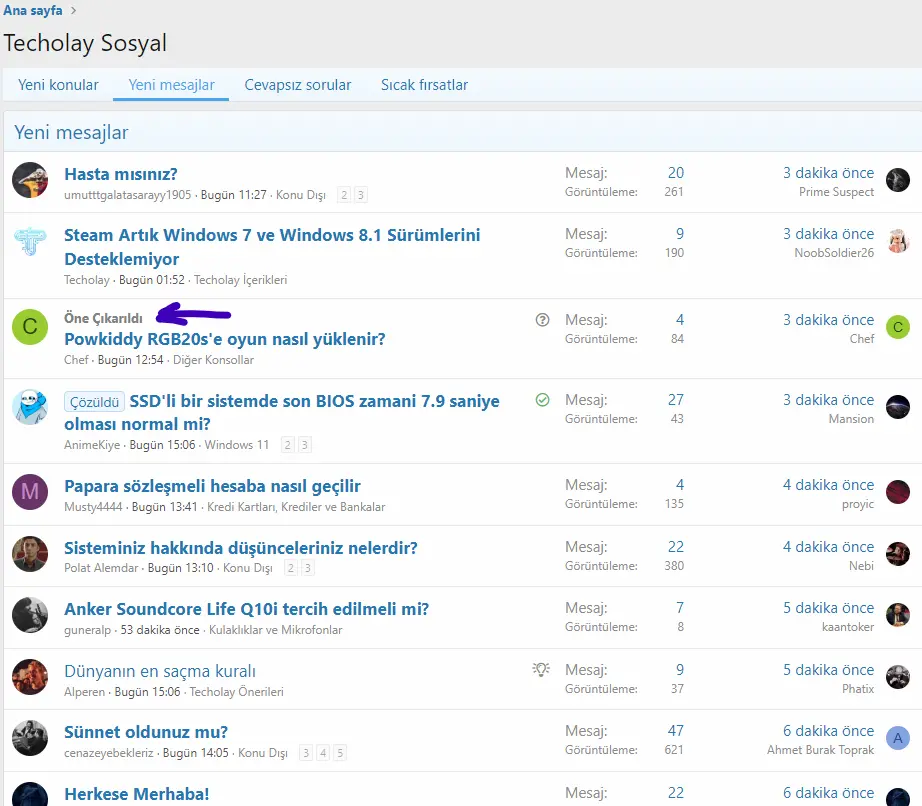Jump to page 5 of Sünnet thread
The height and width of the screenshot is (806, 922).
tap(340, 753)
